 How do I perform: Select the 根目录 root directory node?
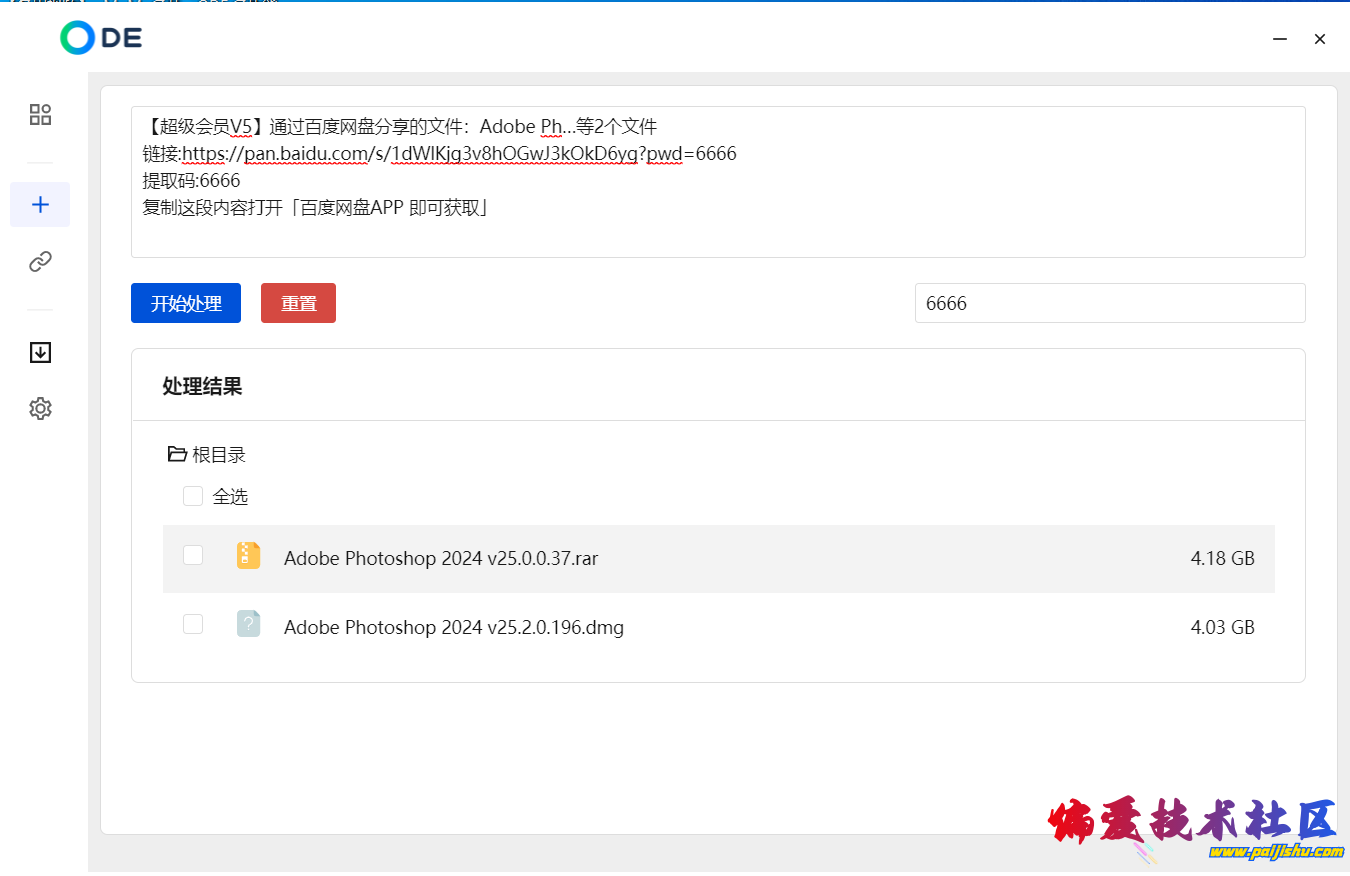click(x=218, y=455)
